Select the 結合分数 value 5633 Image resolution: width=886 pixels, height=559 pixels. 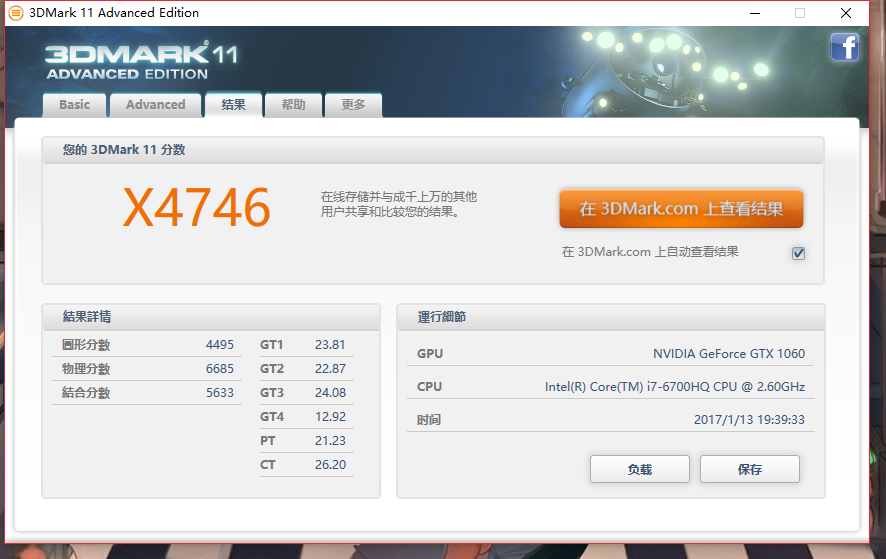[220, 393]
